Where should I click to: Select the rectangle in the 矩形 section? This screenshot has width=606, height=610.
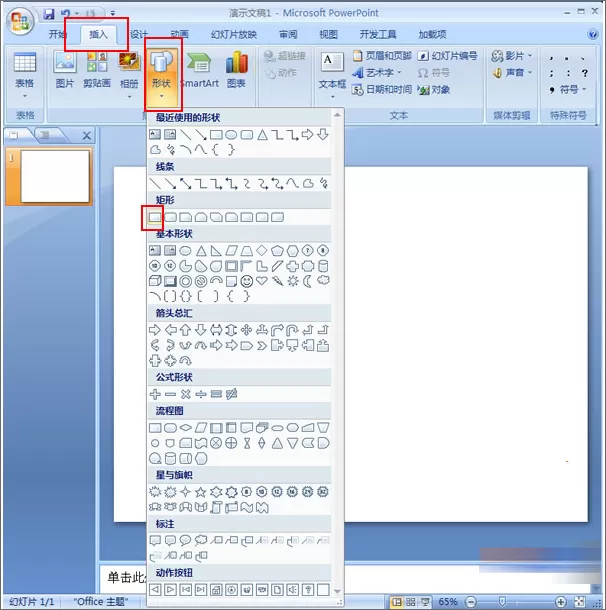click(x=155, y=217)
